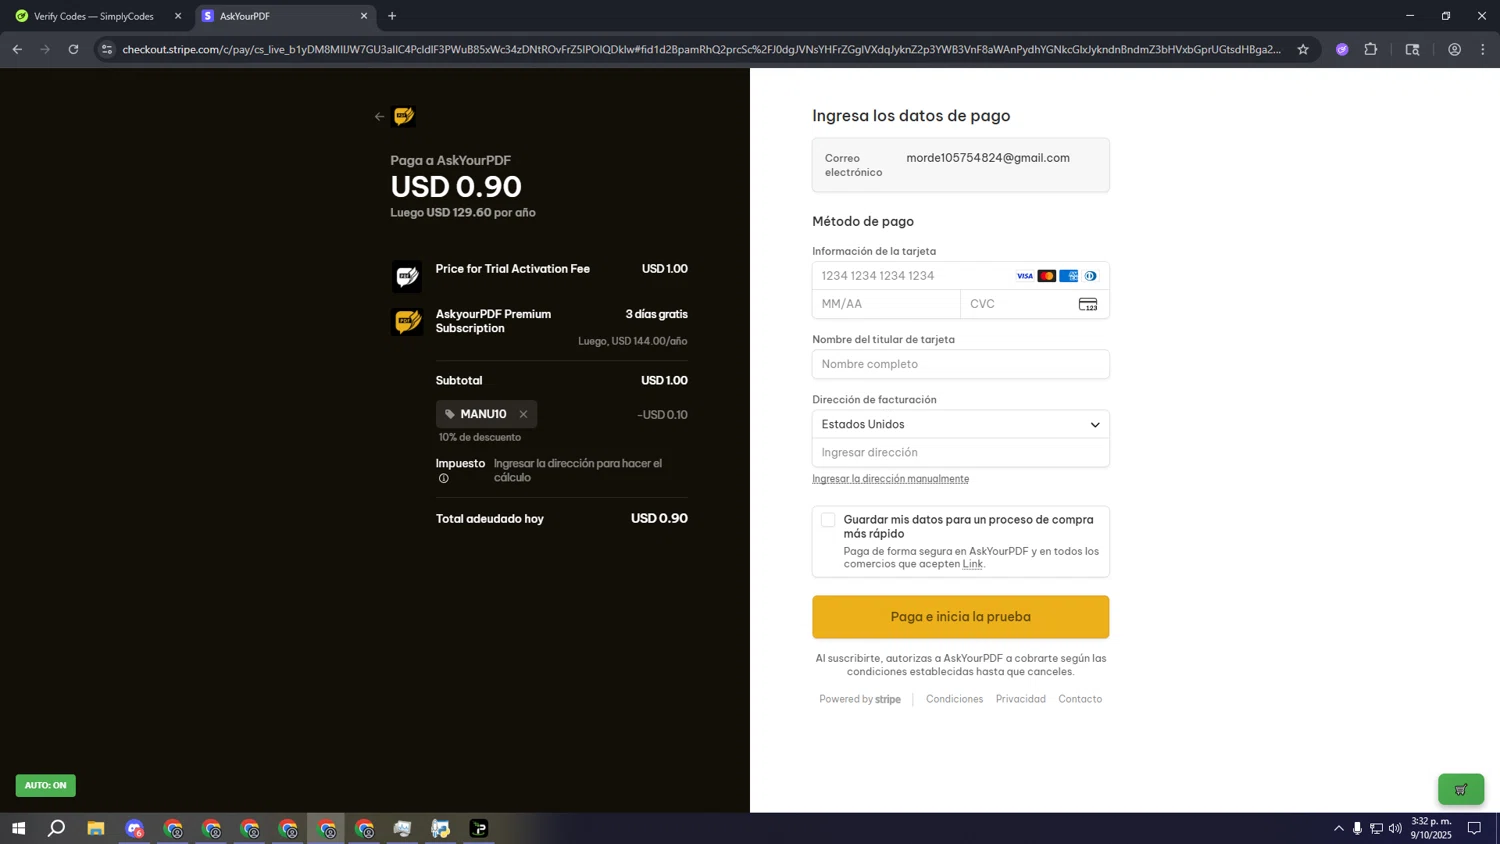Toggle the AUTO: ON button
Screen dimensions: 1500x844
[x=45, y=785]
